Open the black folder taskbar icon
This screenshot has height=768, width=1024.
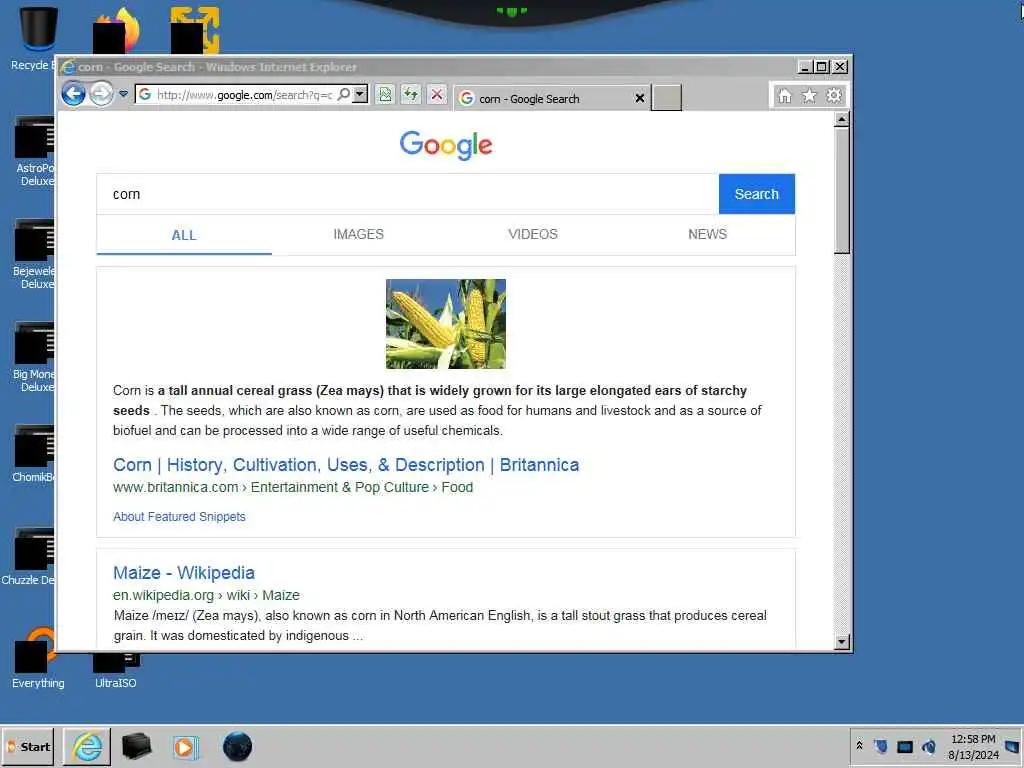(x=136, y=746)
